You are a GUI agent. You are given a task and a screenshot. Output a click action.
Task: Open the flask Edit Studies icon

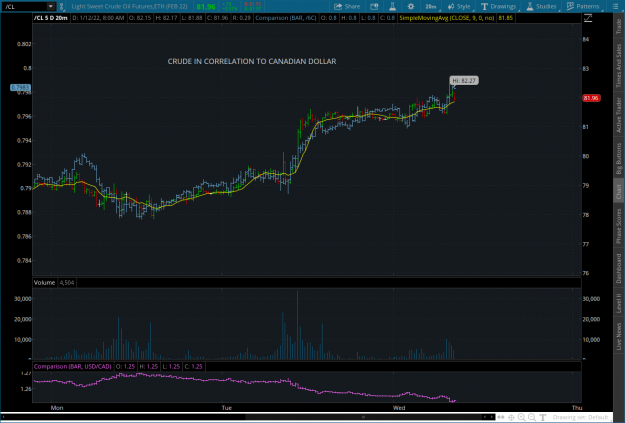pyautogui.click(x=392, y=6)
